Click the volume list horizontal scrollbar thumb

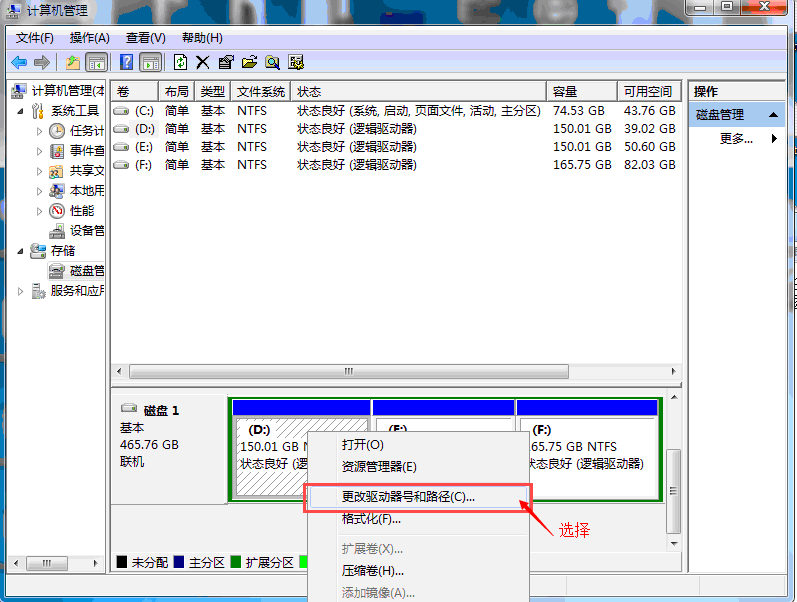point(349,371)
